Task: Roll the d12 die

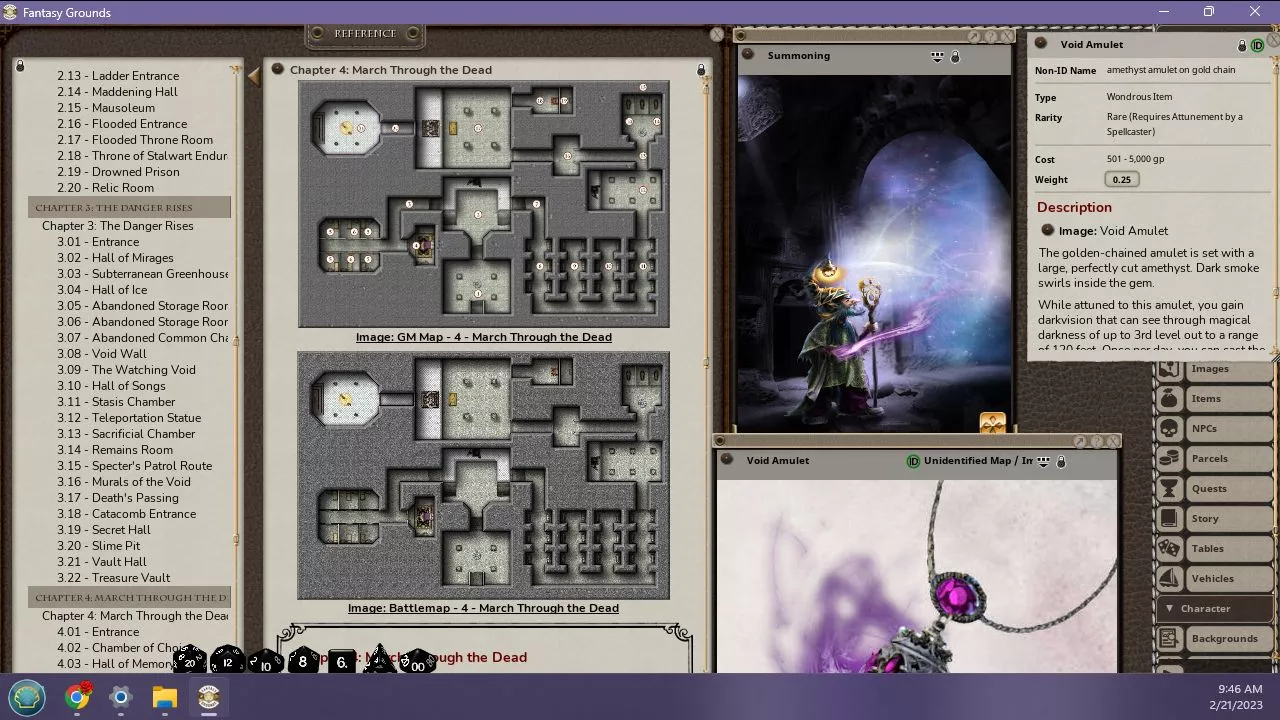Action: pyautogui.click(x=227, y=660)
